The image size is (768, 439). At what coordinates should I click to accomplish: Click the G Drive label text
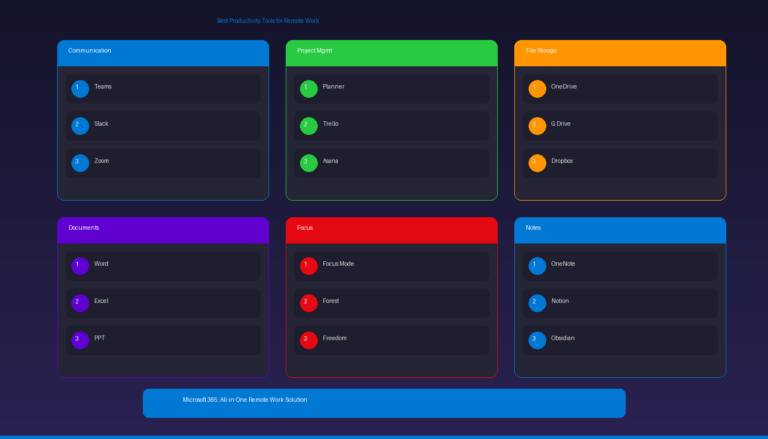[x=561, y=124]
